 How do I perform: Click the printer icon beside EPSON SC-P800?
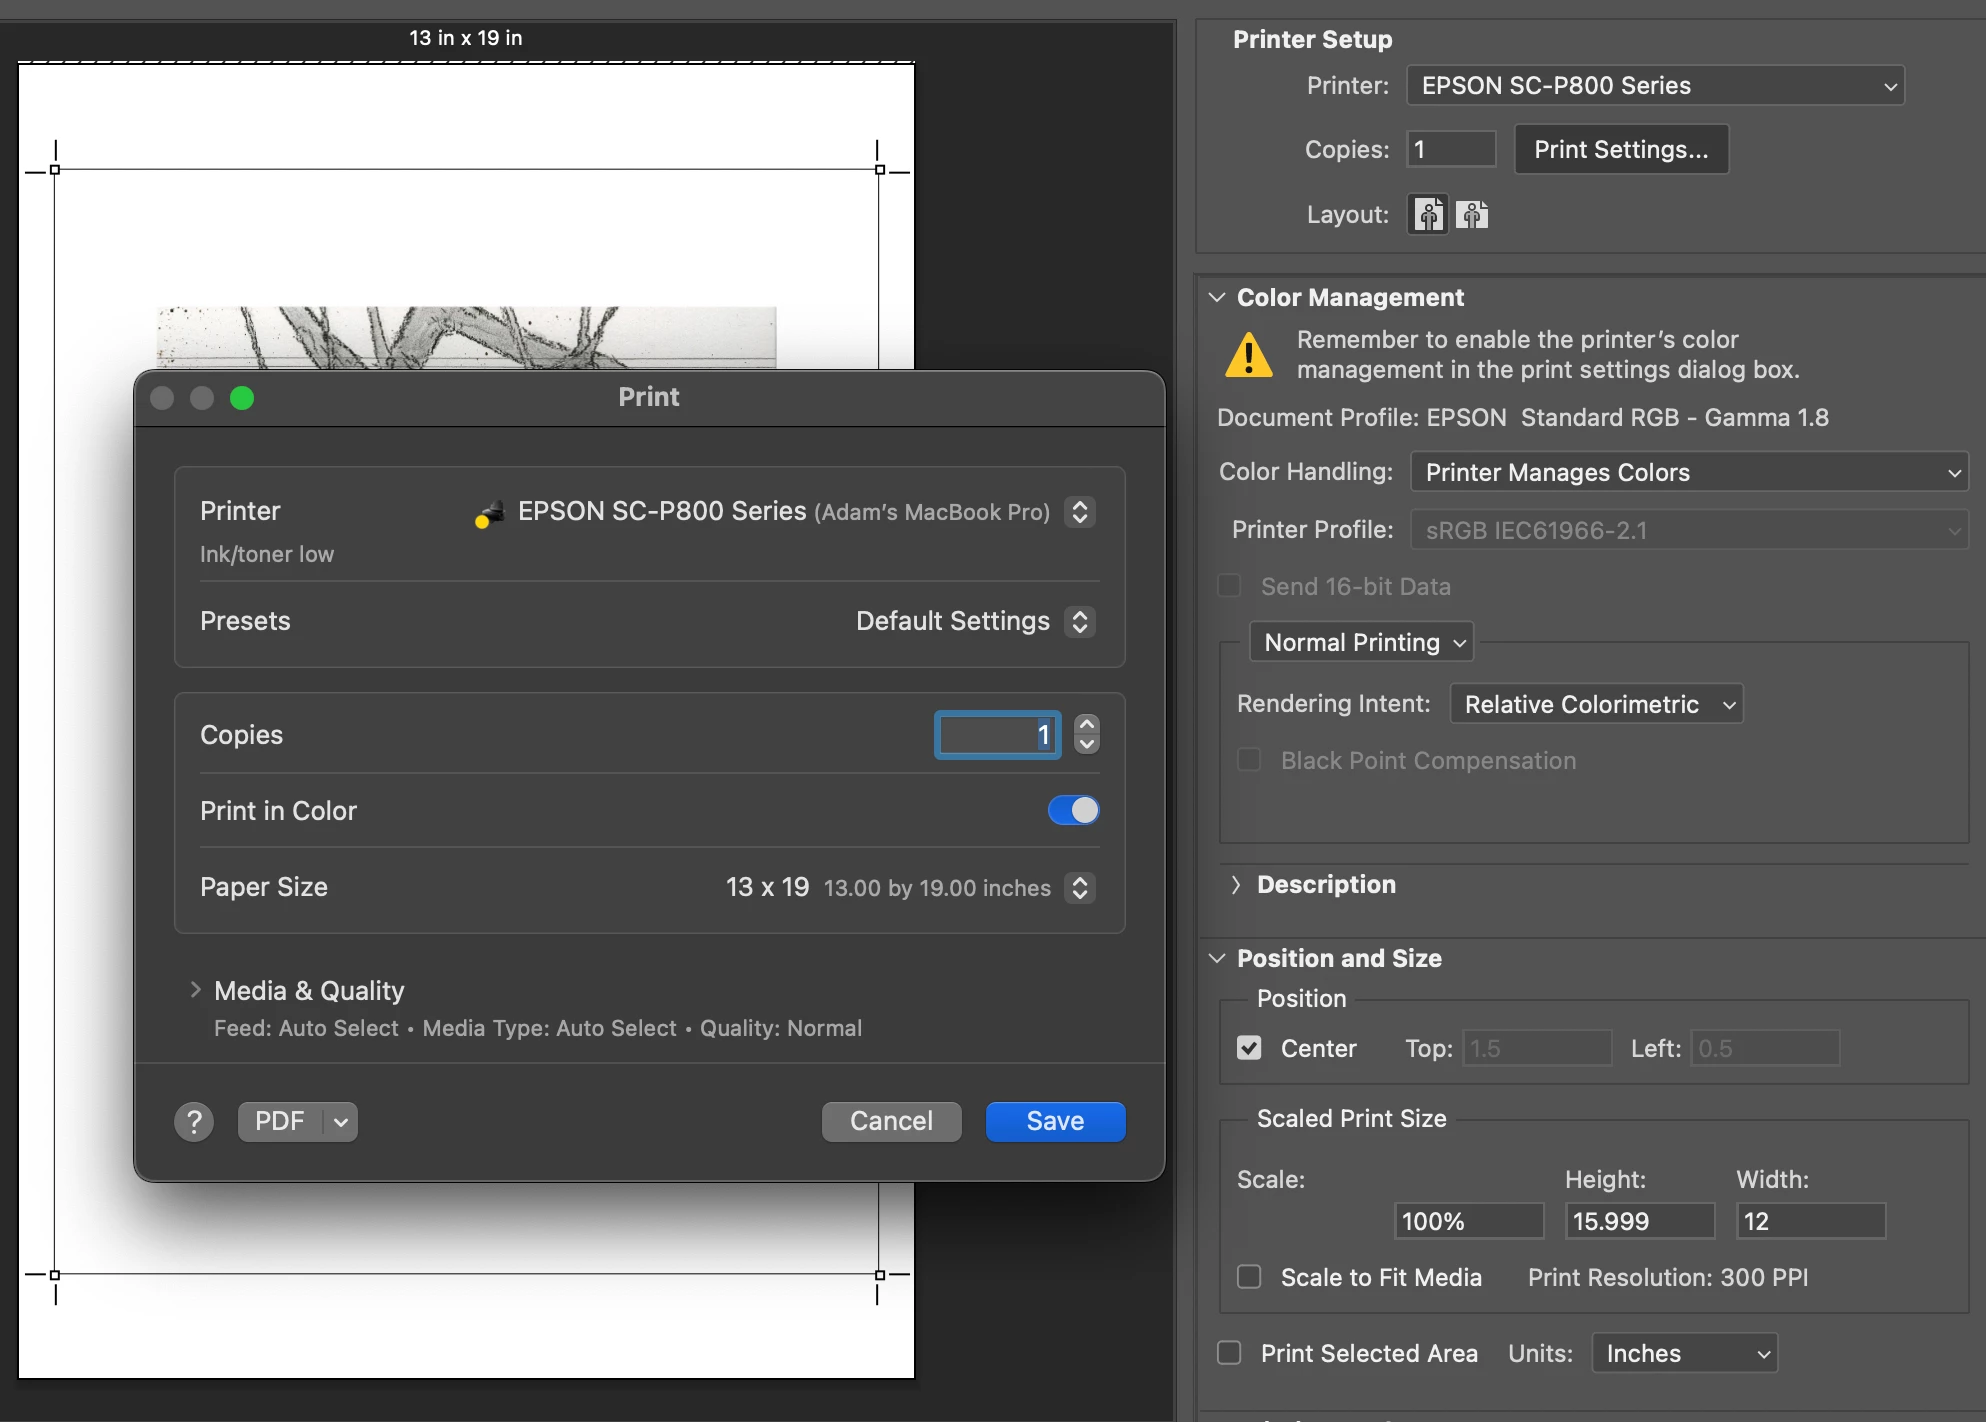tap(489, 513)
